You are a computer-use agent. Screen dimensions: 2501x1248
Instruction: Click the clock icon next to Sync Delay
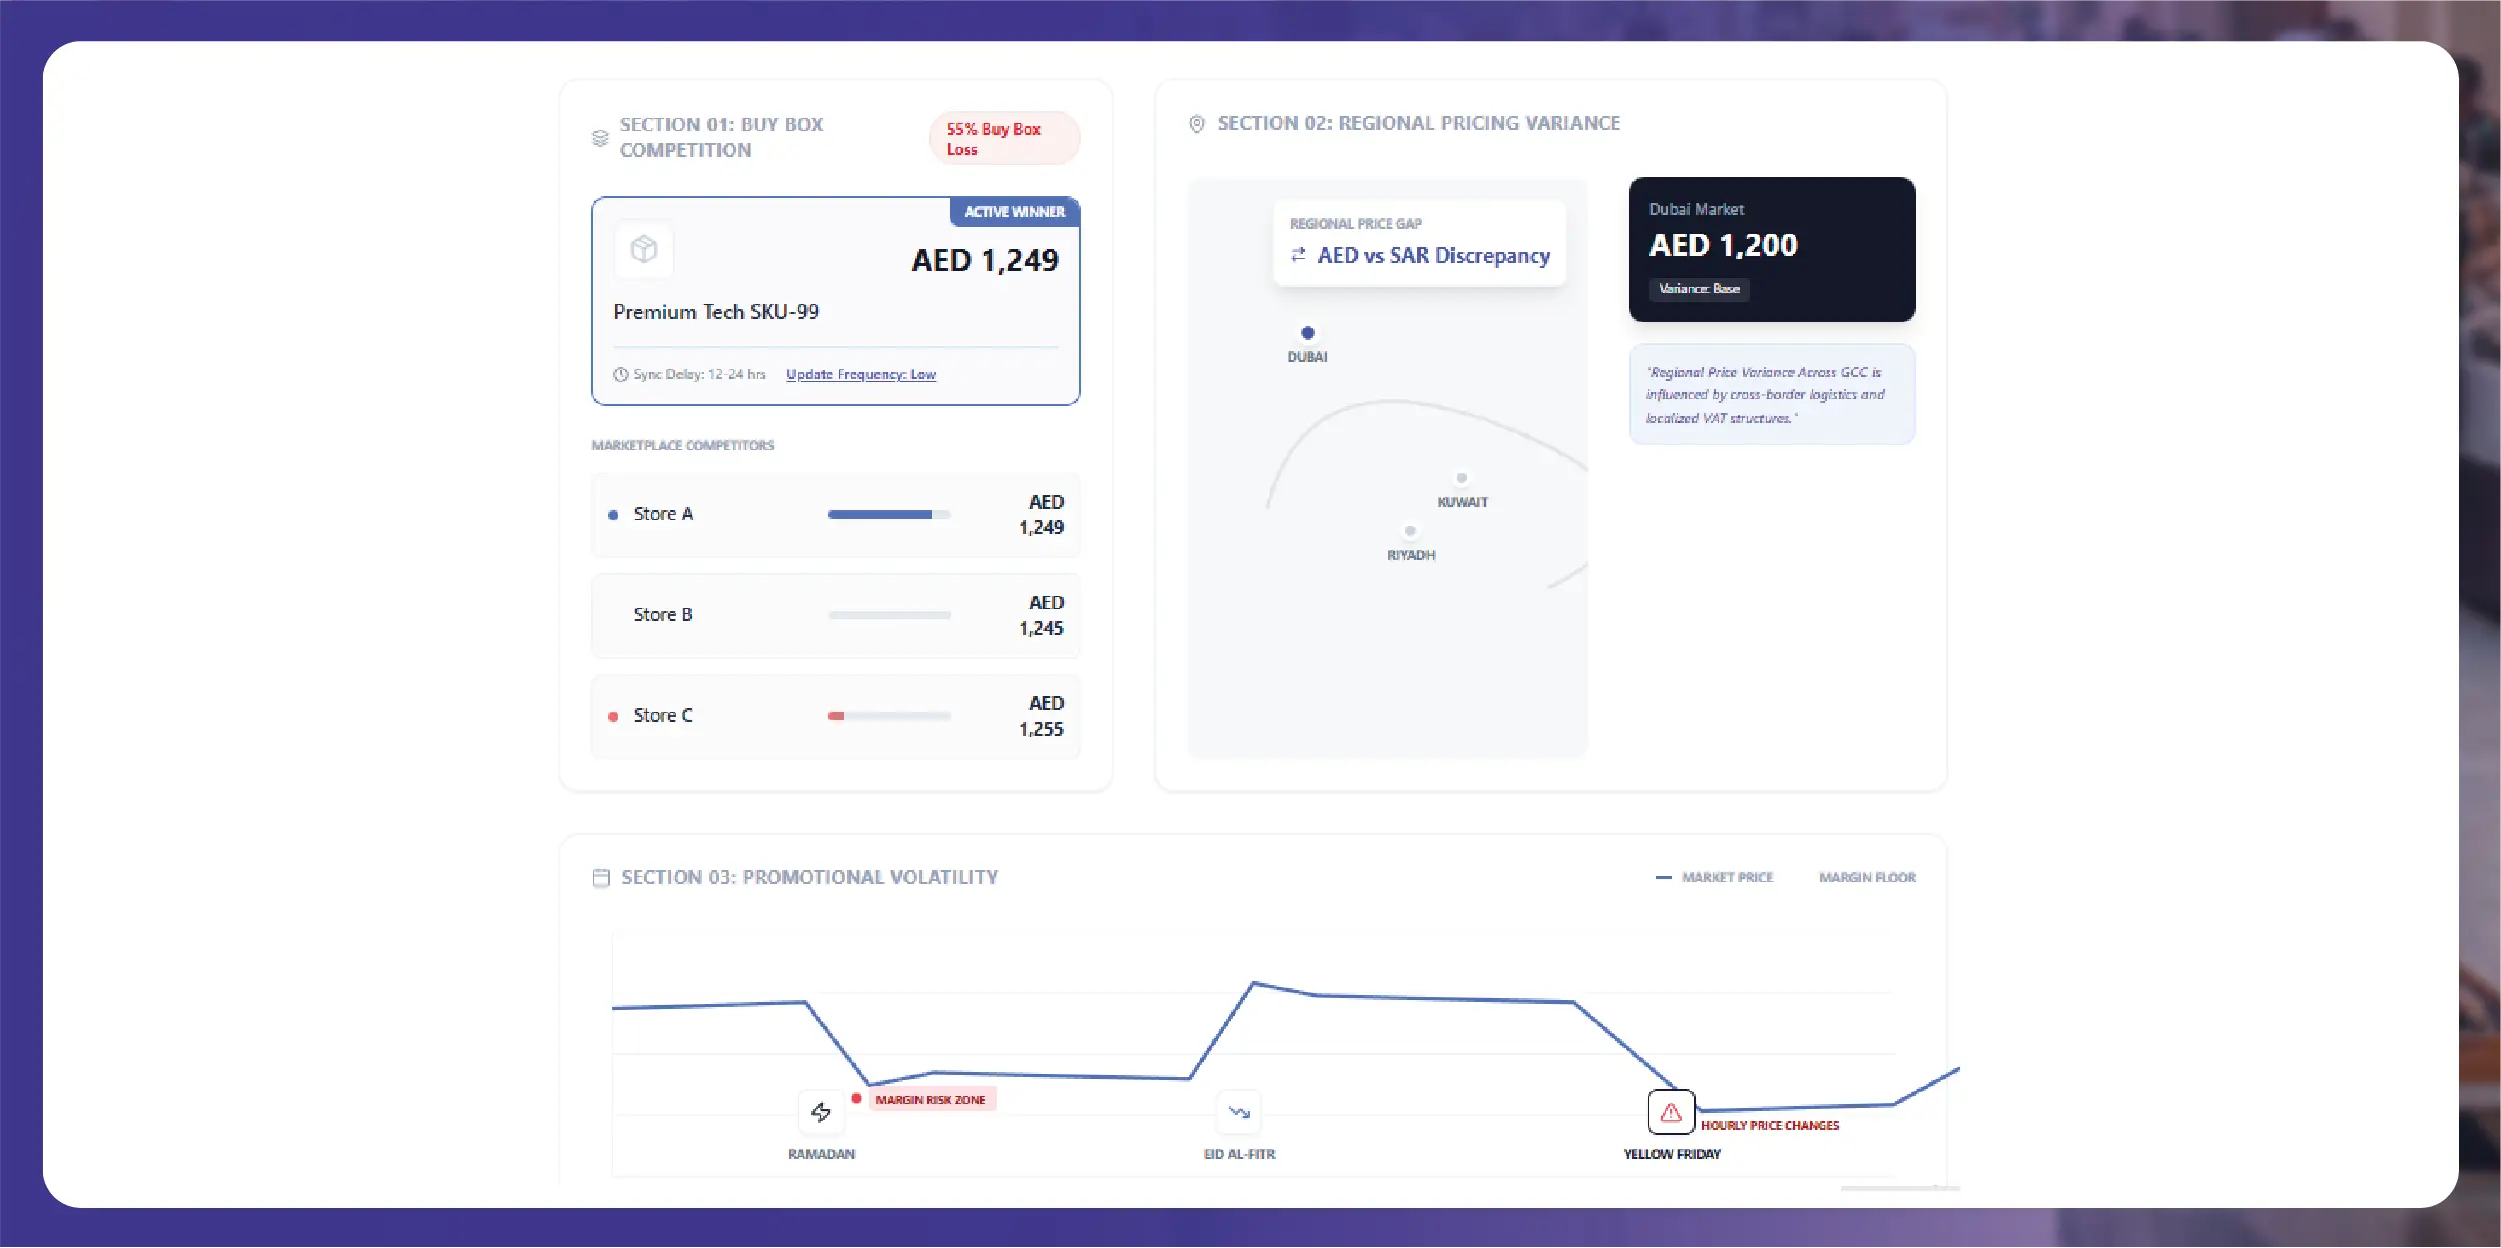pyautogui.click(x=622, y=373)
